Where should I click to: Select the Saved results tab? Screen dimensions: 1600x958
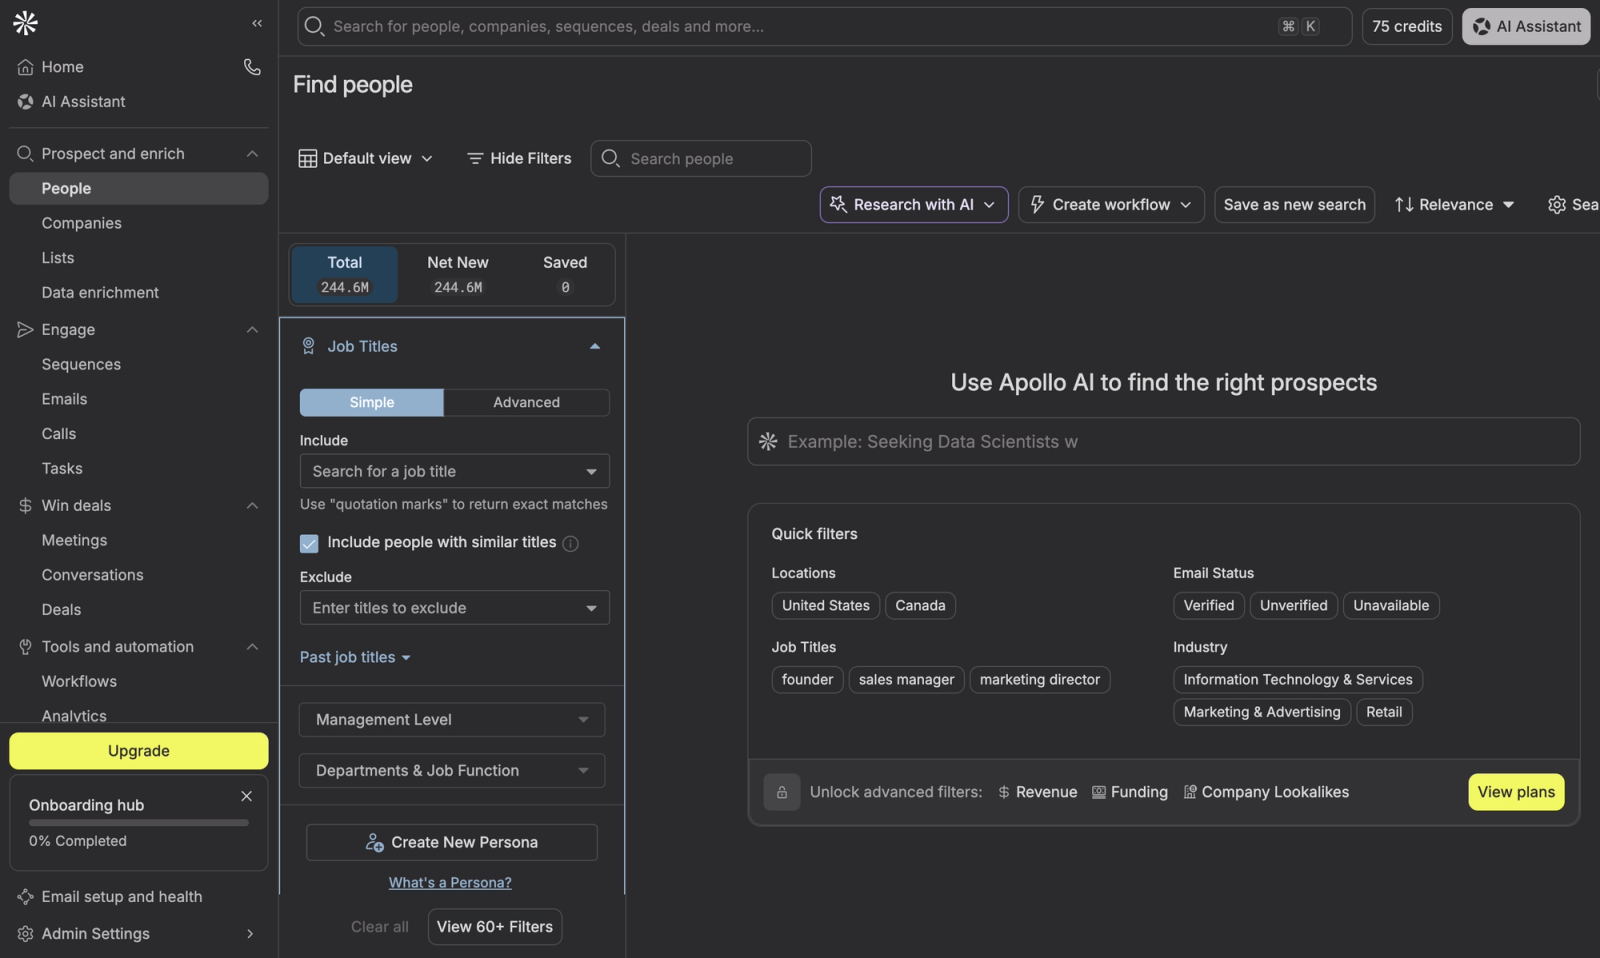565,275
